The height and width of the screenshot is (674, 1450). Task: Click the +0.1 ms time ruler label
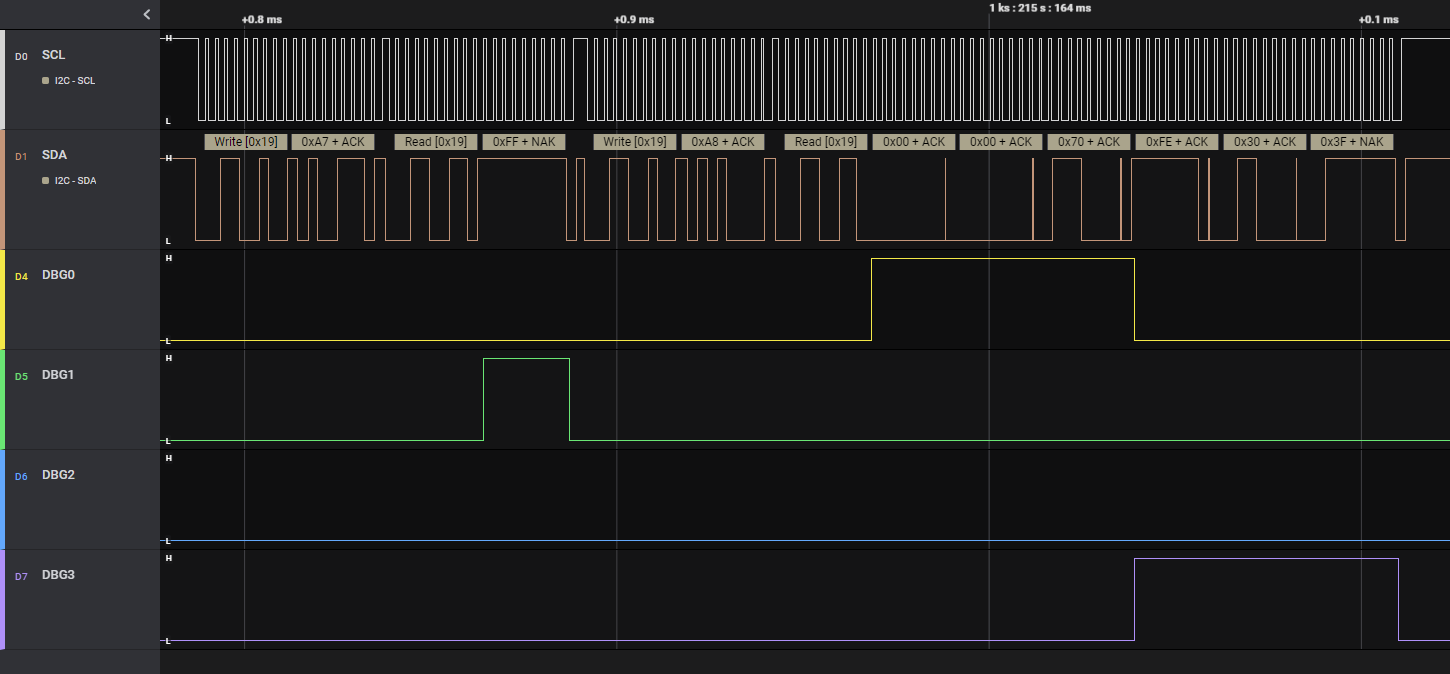[x=1378, y=20]
